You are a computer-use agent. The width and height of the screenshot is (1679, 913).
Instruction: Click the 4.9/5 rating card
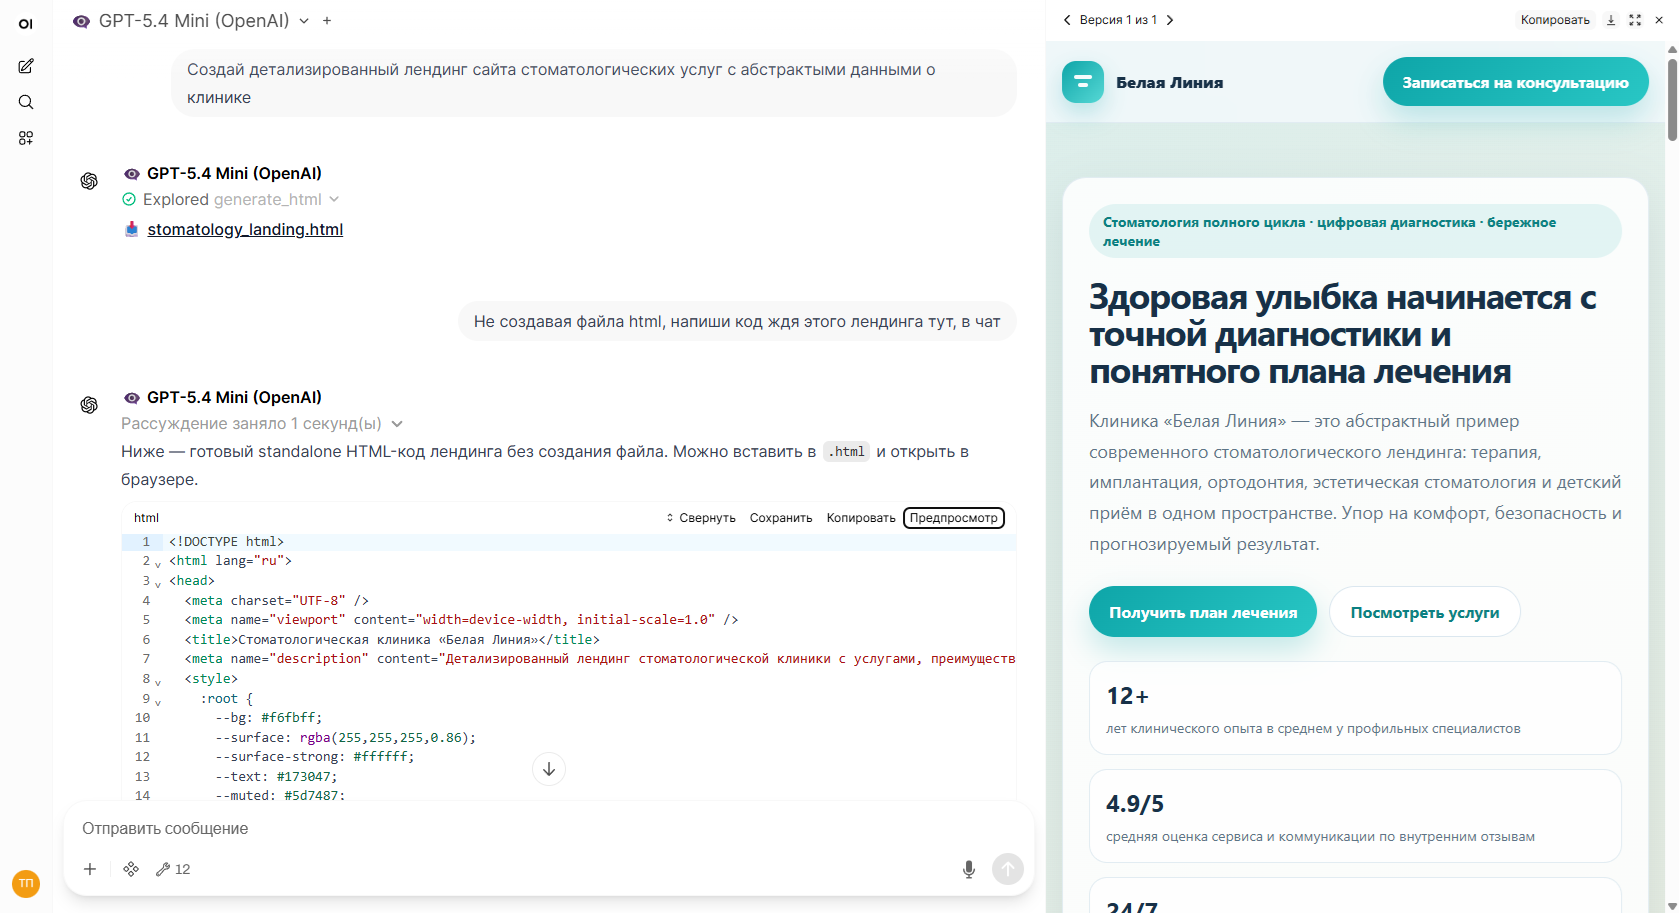[1355, 816]
